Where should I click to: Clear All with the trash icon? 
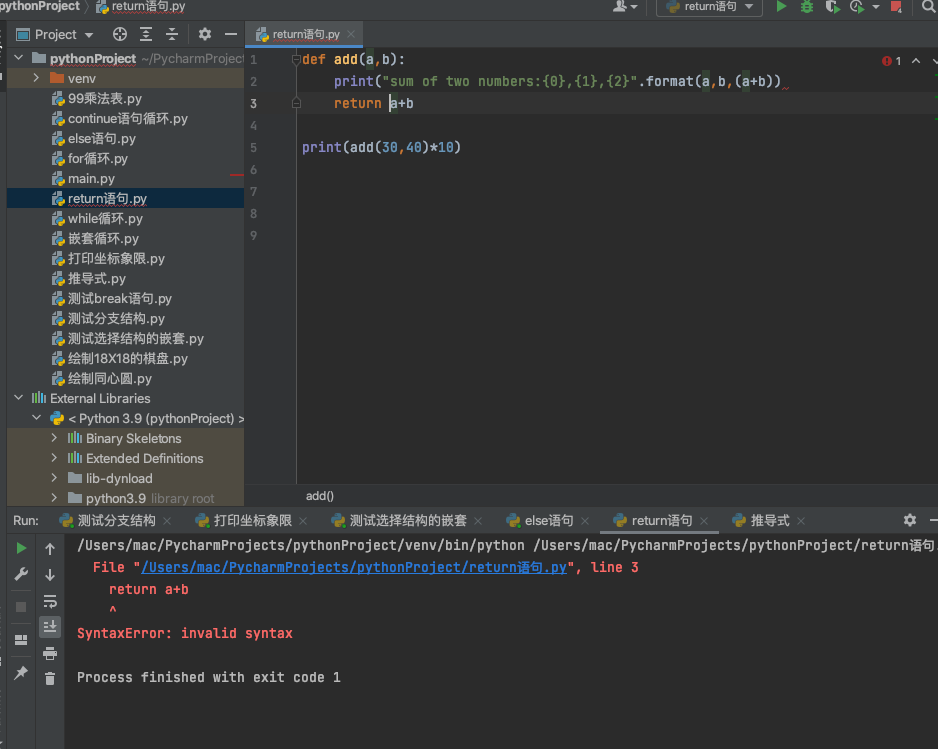coord(50,678)
